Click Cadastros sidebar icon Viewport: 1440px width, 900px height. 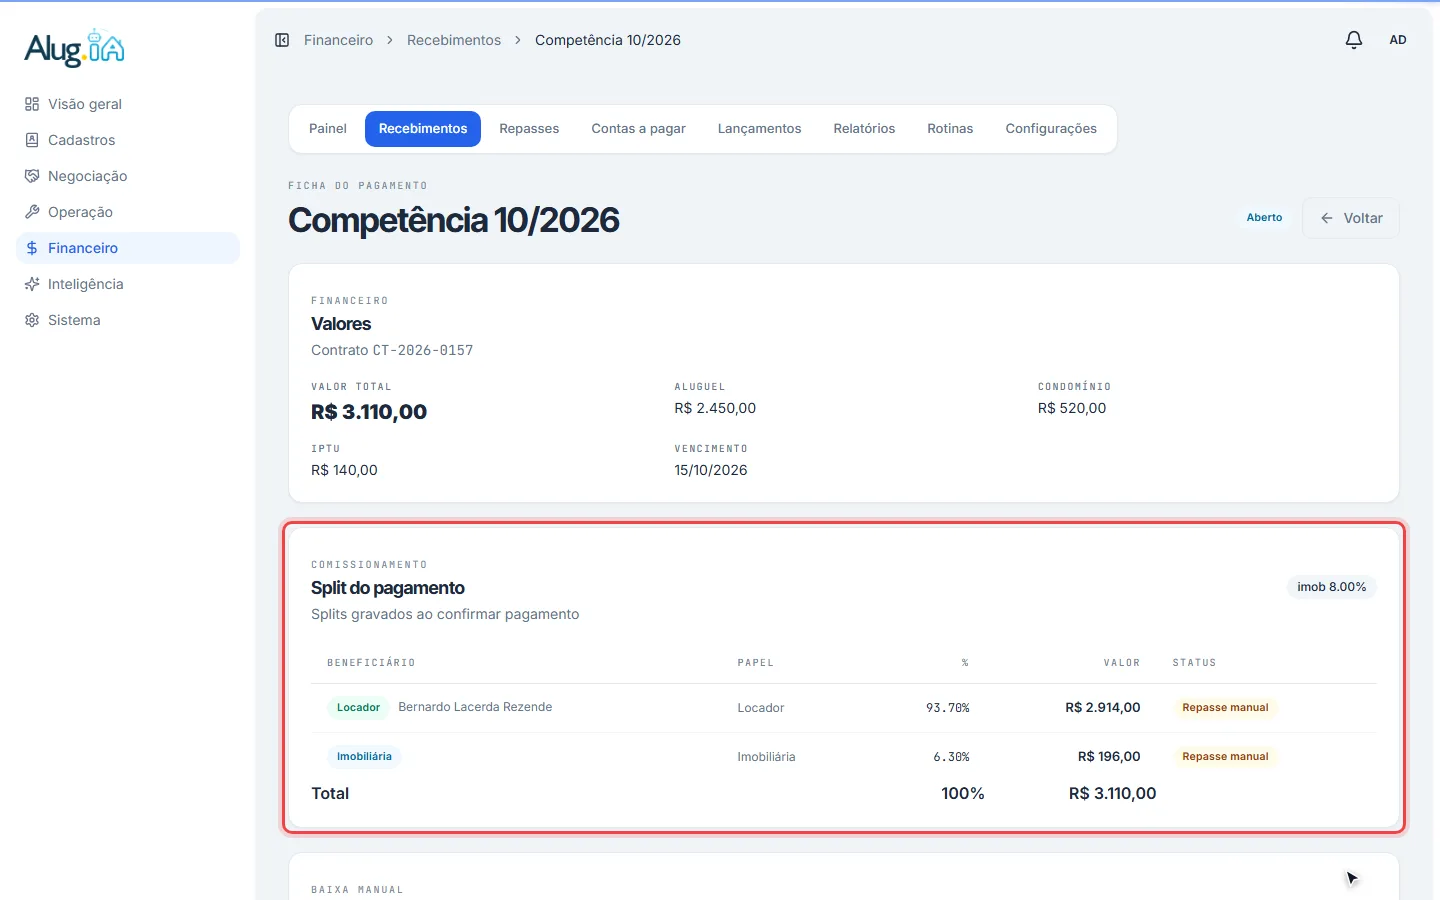click(x=32, y=140)
